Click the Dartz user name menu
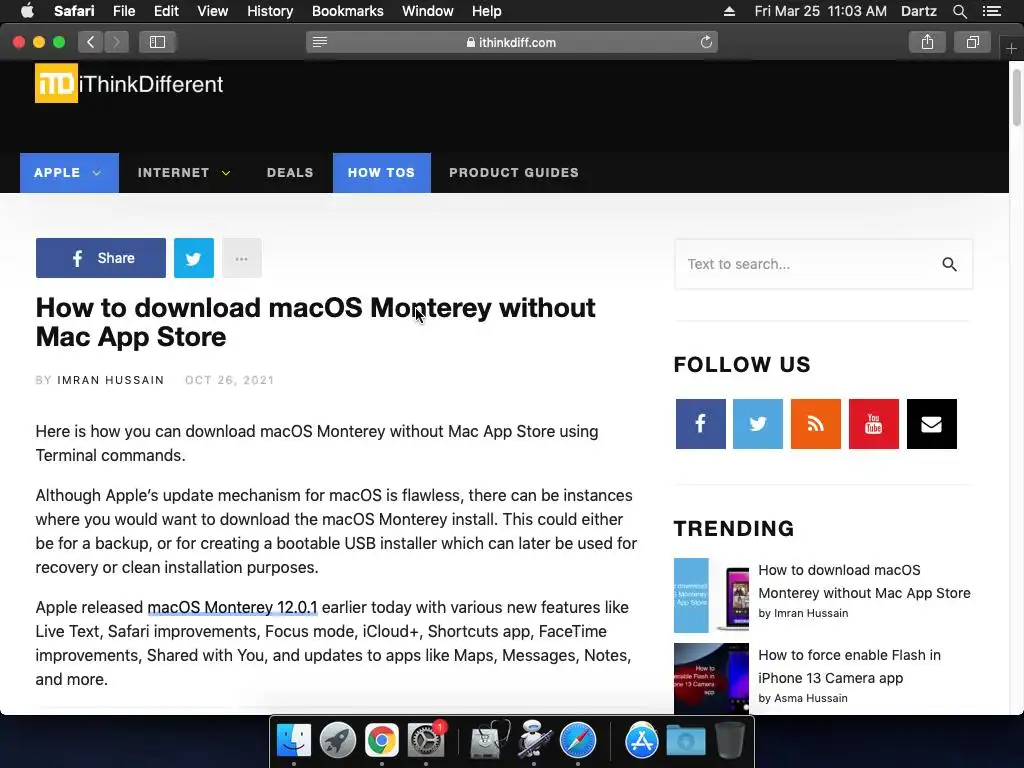Image resolution: width=1024 pixels, height=768 pixels. pos(919,11)
